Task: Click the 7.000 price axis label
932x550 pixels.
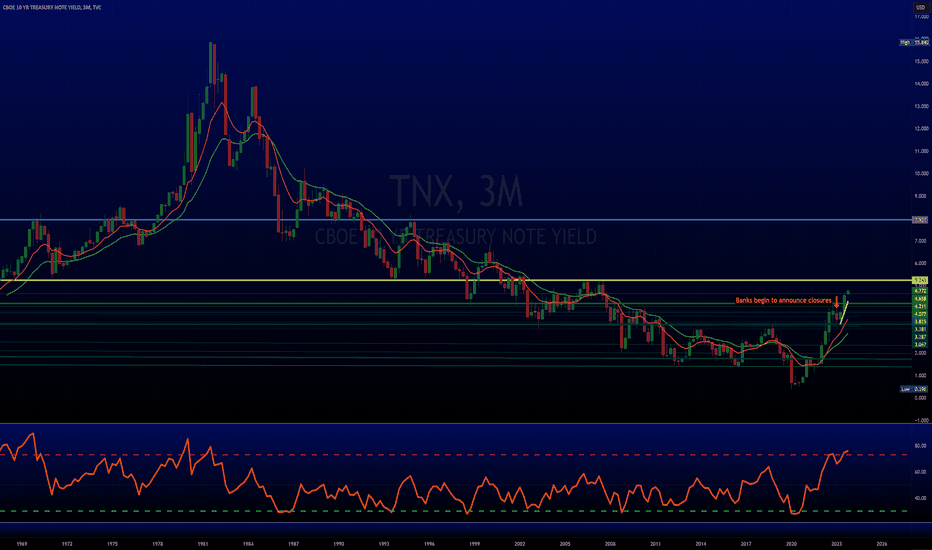Action: click(921, 241)
